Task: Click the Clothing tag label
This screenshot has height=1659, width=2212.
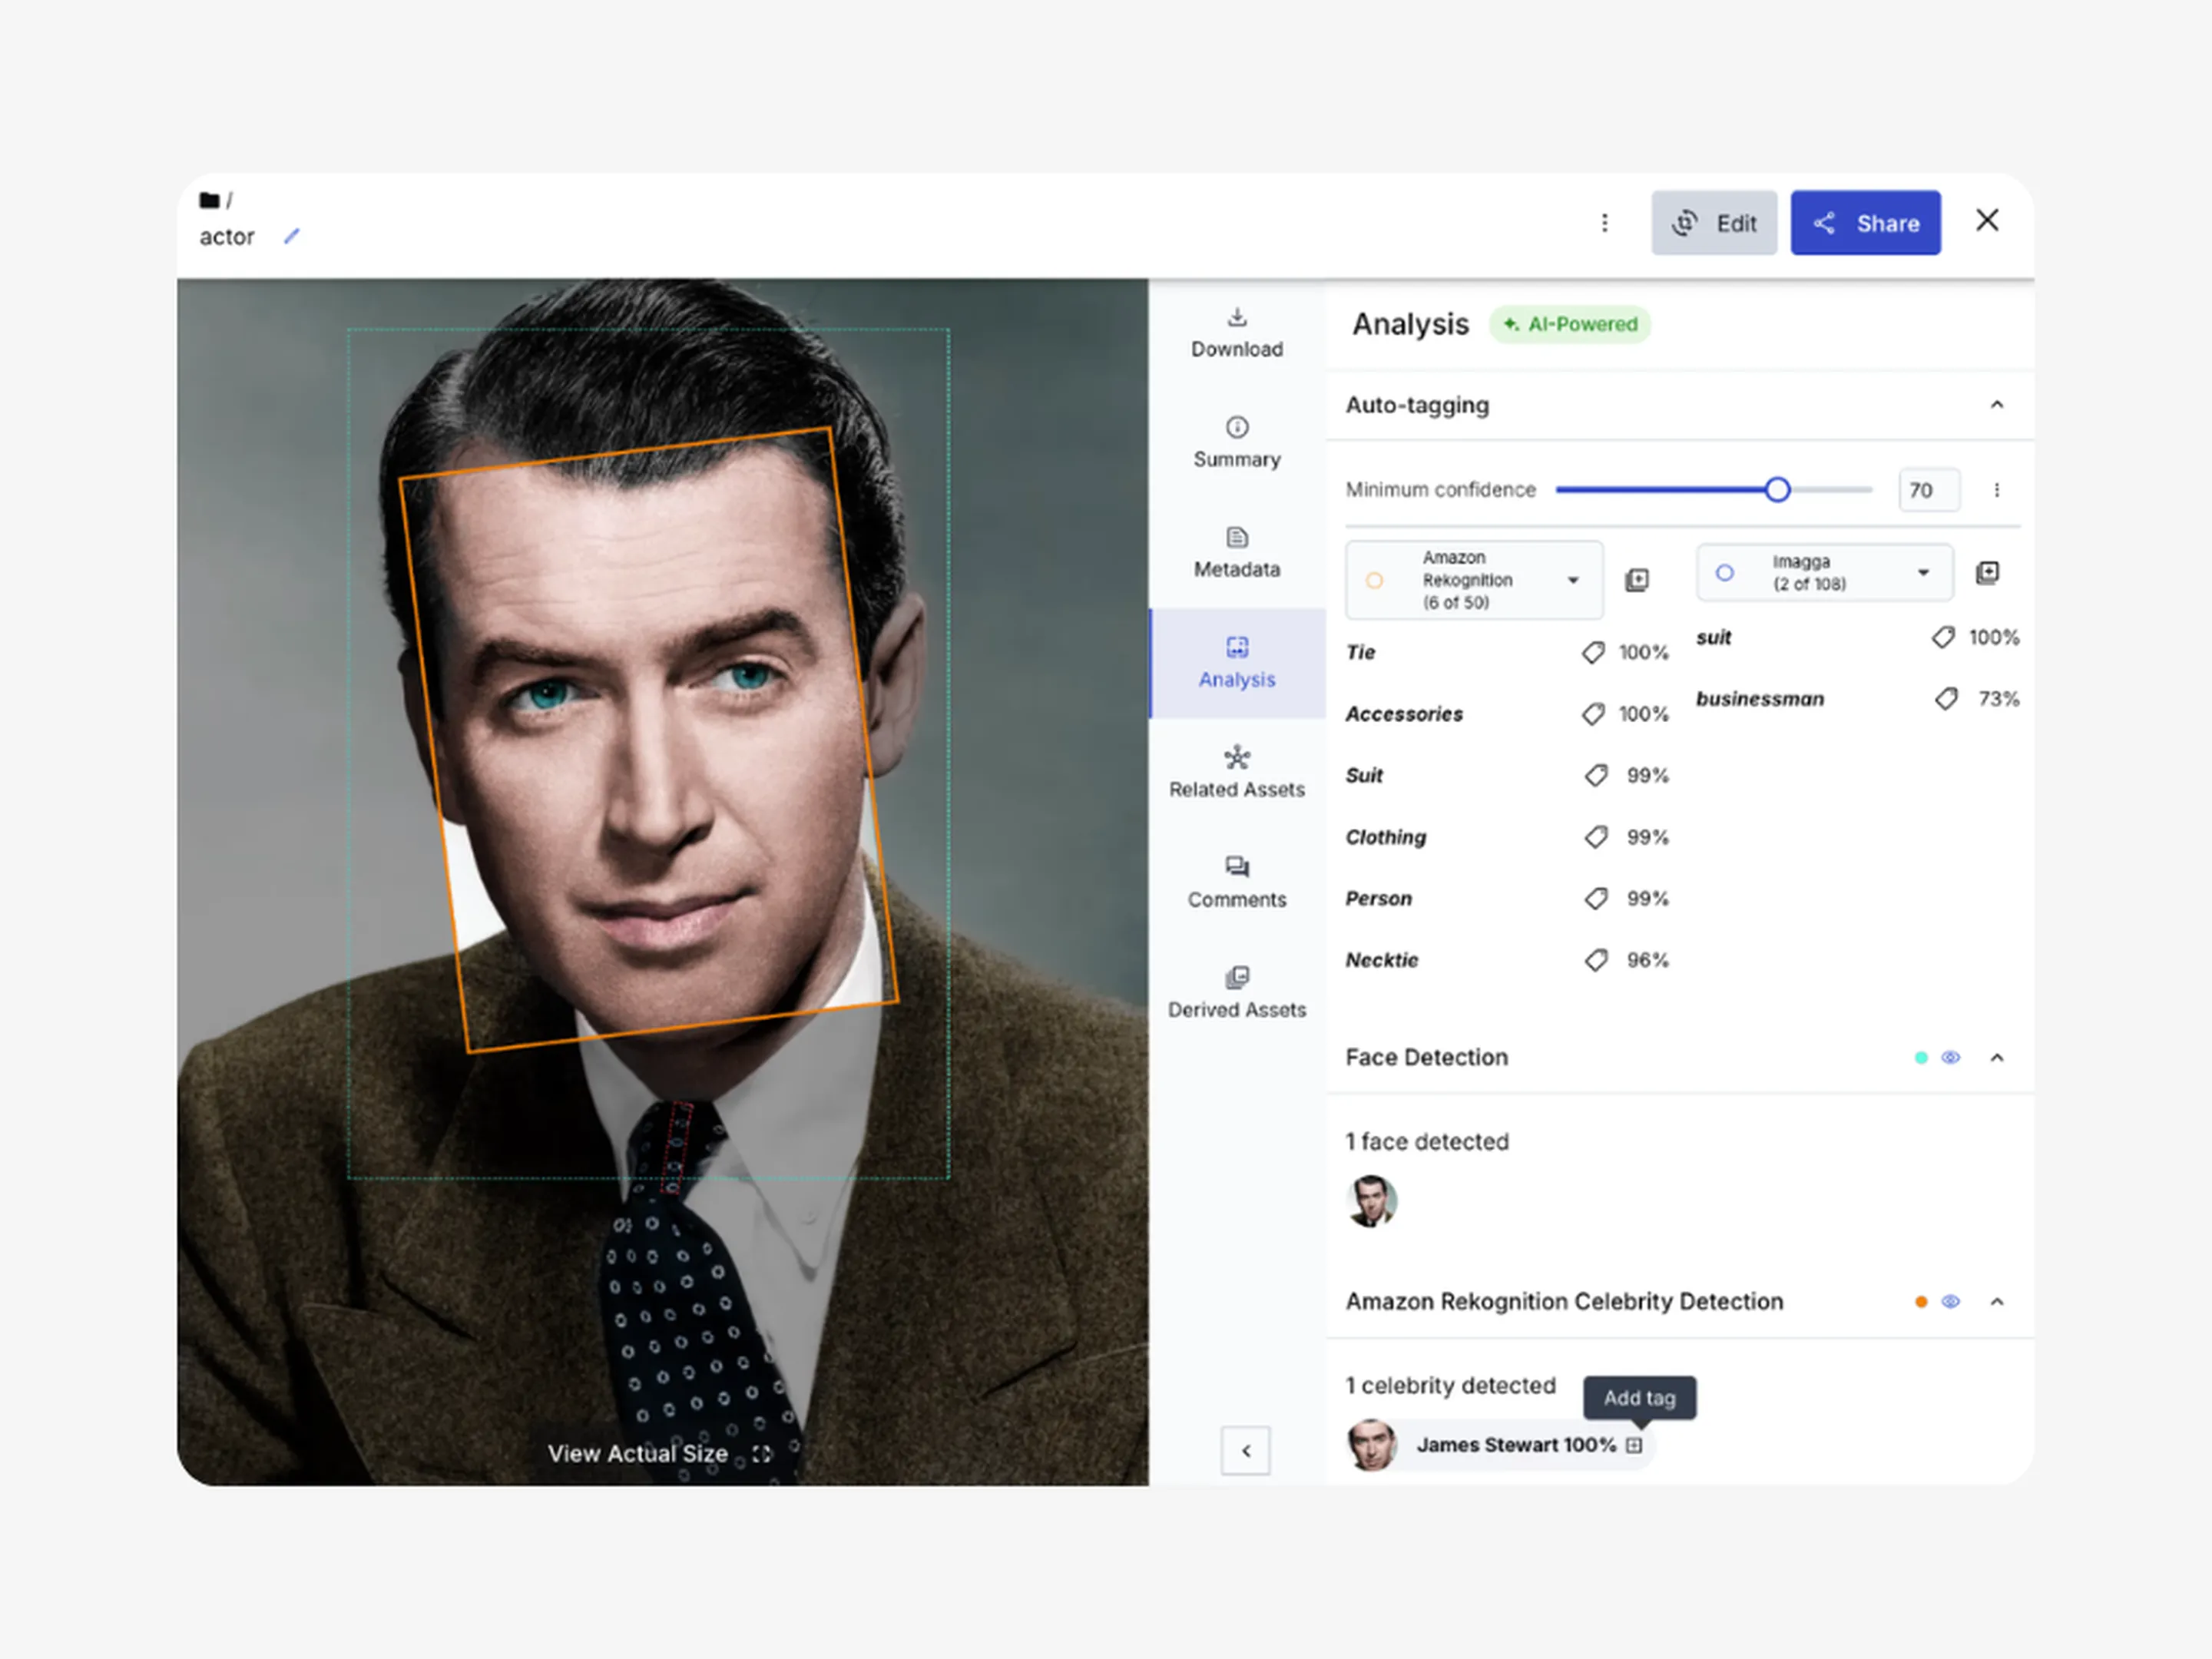Action: (x=1386, y=837)
